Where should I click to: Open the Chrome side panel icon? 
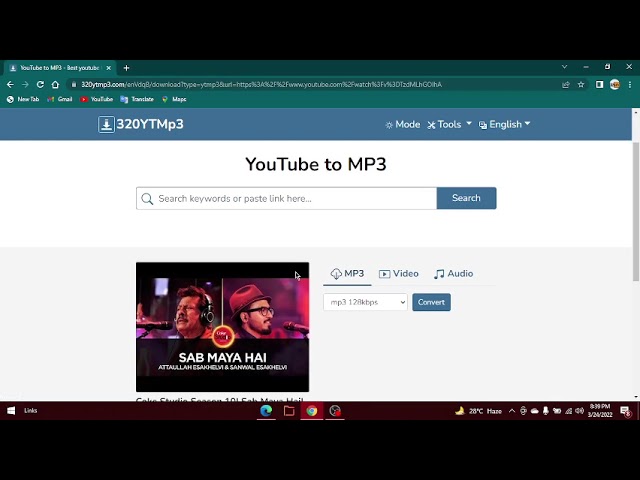click(599, 84)
